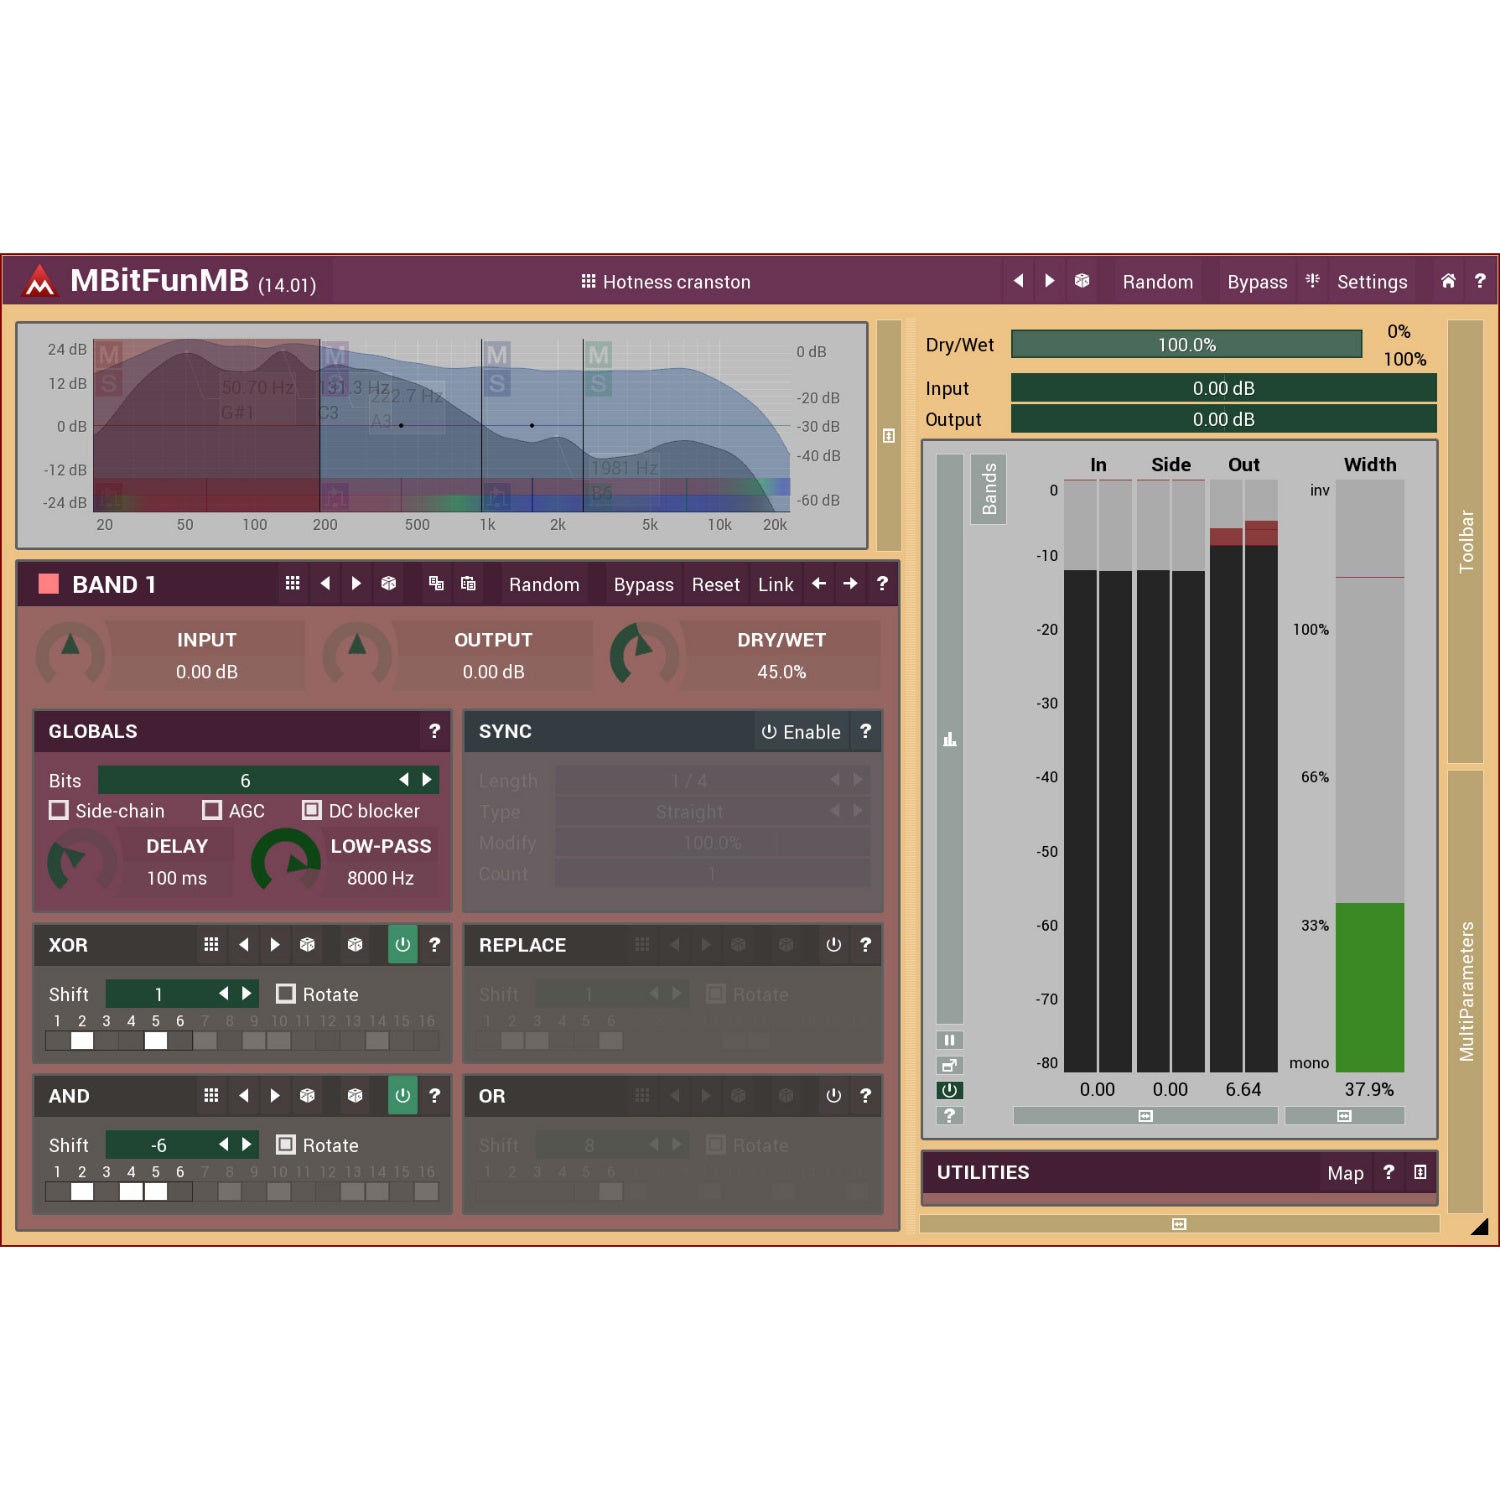
Task: Collapse the spectrum graph side expander
Action: point(889,435)
